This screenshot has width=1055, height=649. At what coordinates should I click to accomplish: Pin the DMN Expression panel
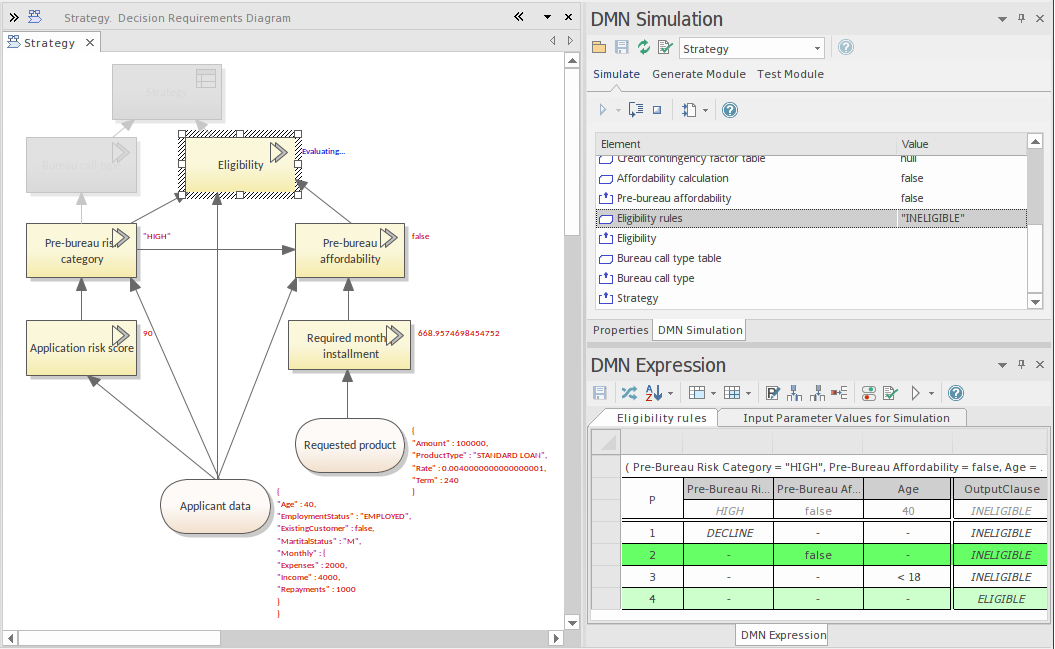point(1021,365)
